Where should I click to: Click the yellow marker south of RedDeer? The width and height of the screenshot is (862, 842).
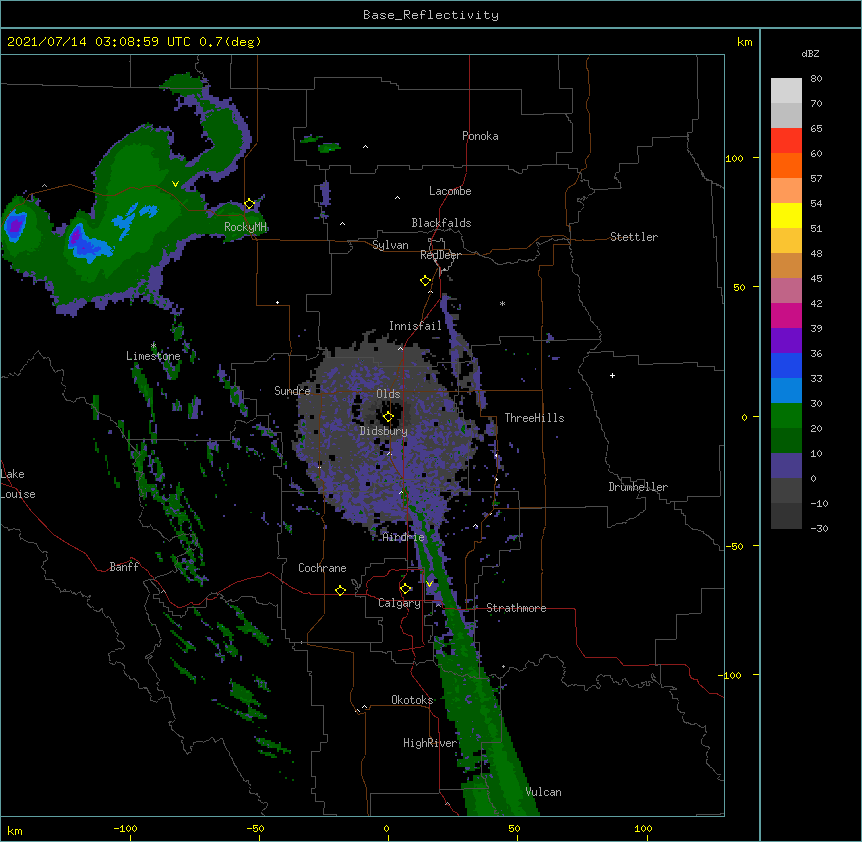tap(426, 281)
